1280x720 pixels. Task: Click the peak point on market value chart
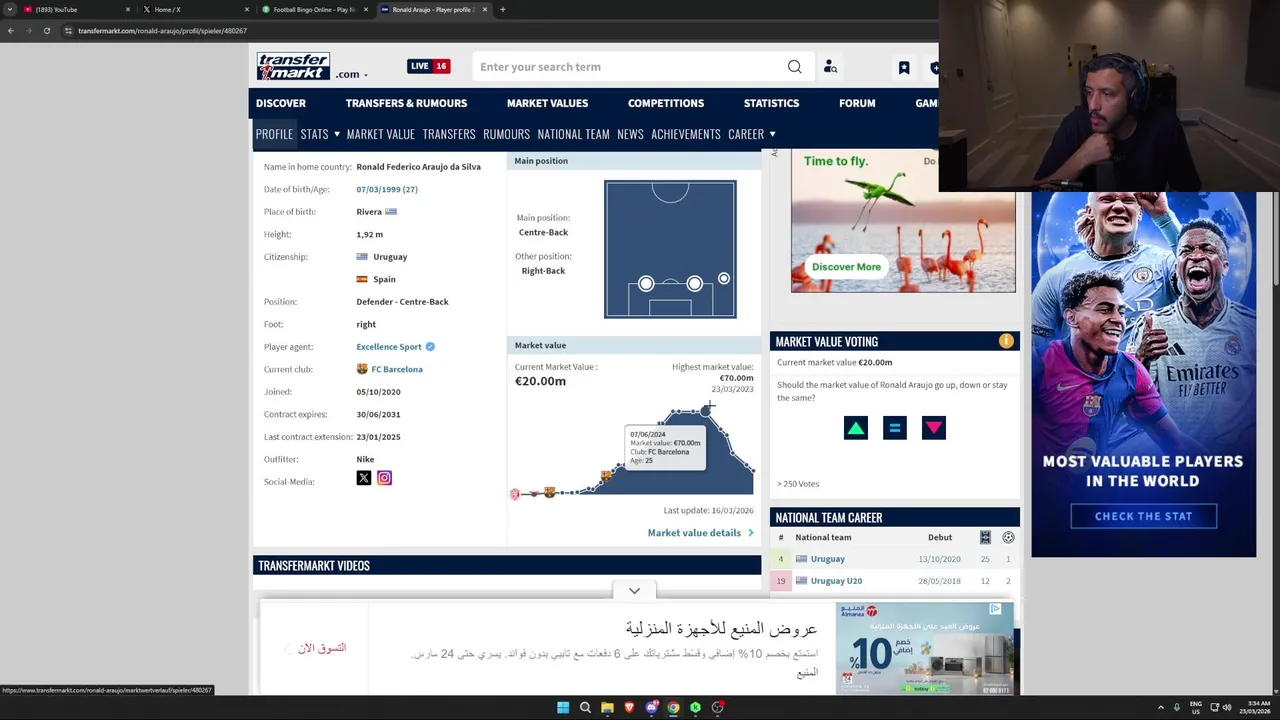coord(706,410)
